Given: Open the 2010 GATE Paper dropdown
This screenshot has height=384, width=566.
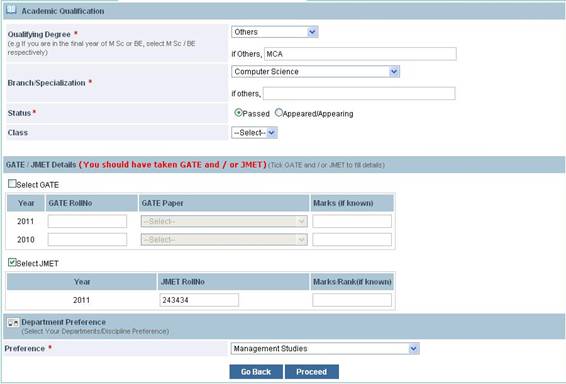Looking at the screenshot, I should click(x=224, y=239).
